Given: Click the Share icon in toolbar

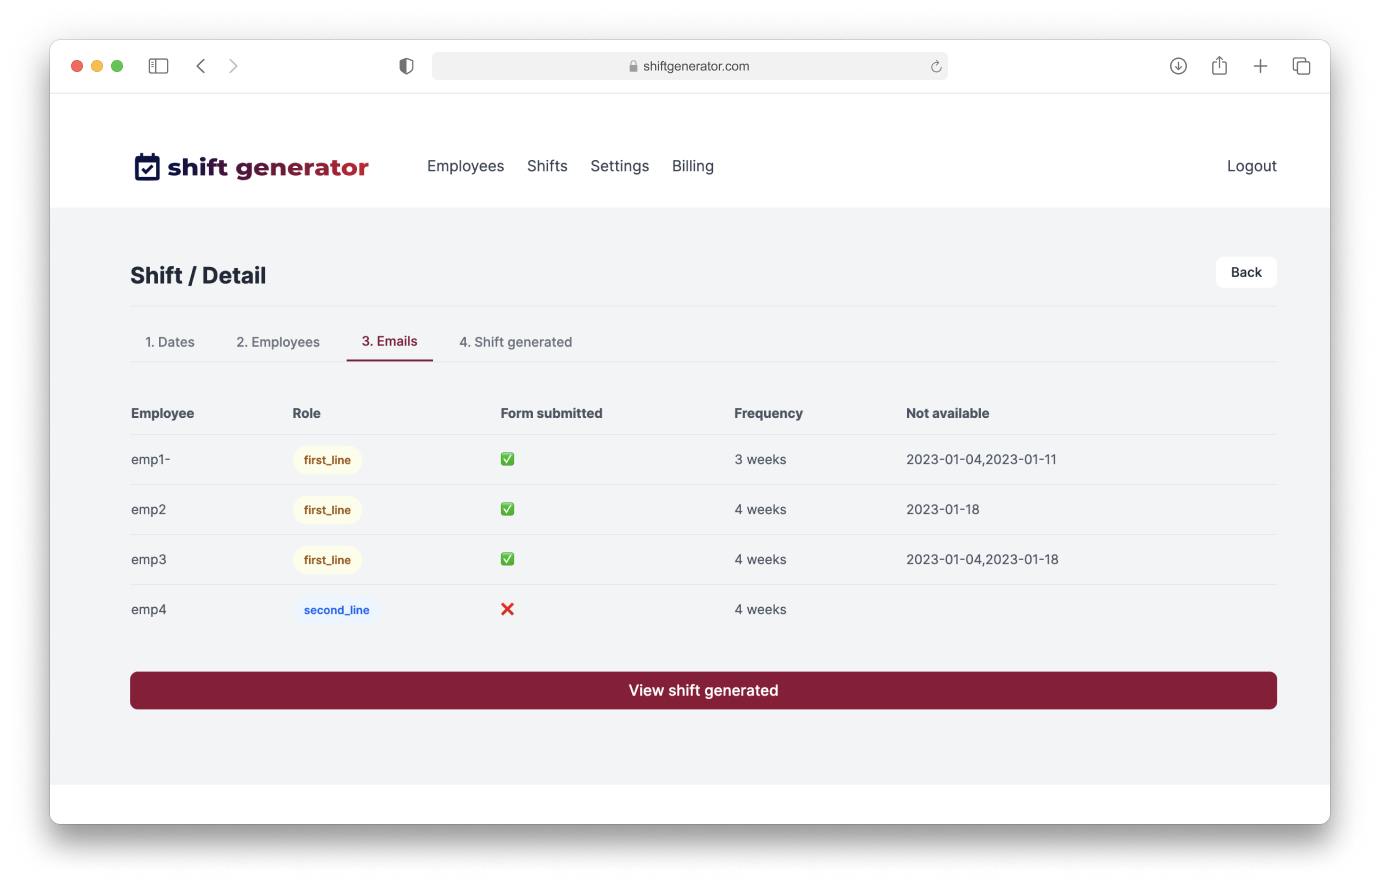Looking at the screenshot, I should click(x=1219, y=66).
